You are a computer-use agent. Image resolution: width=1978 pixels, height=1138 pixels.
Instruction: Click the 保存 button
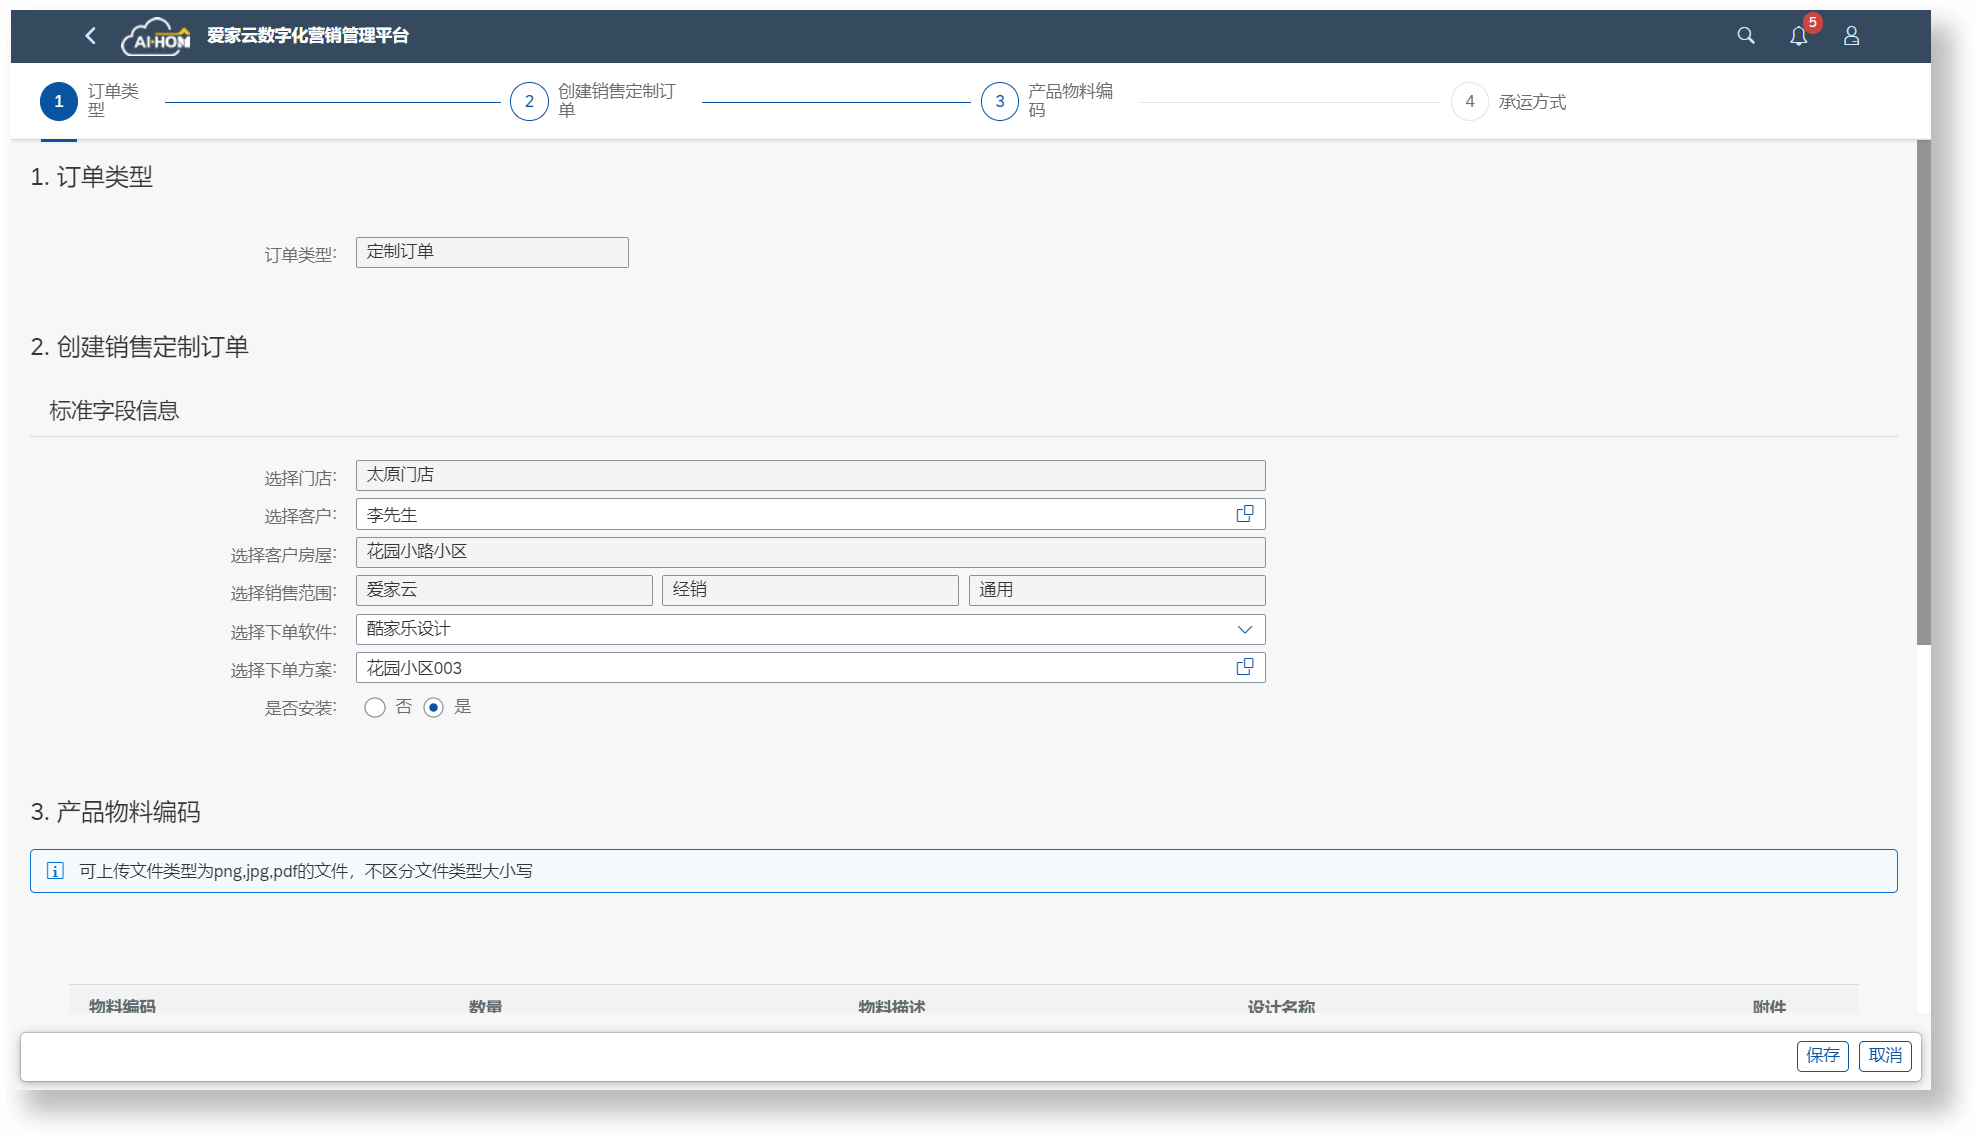1822,1056
